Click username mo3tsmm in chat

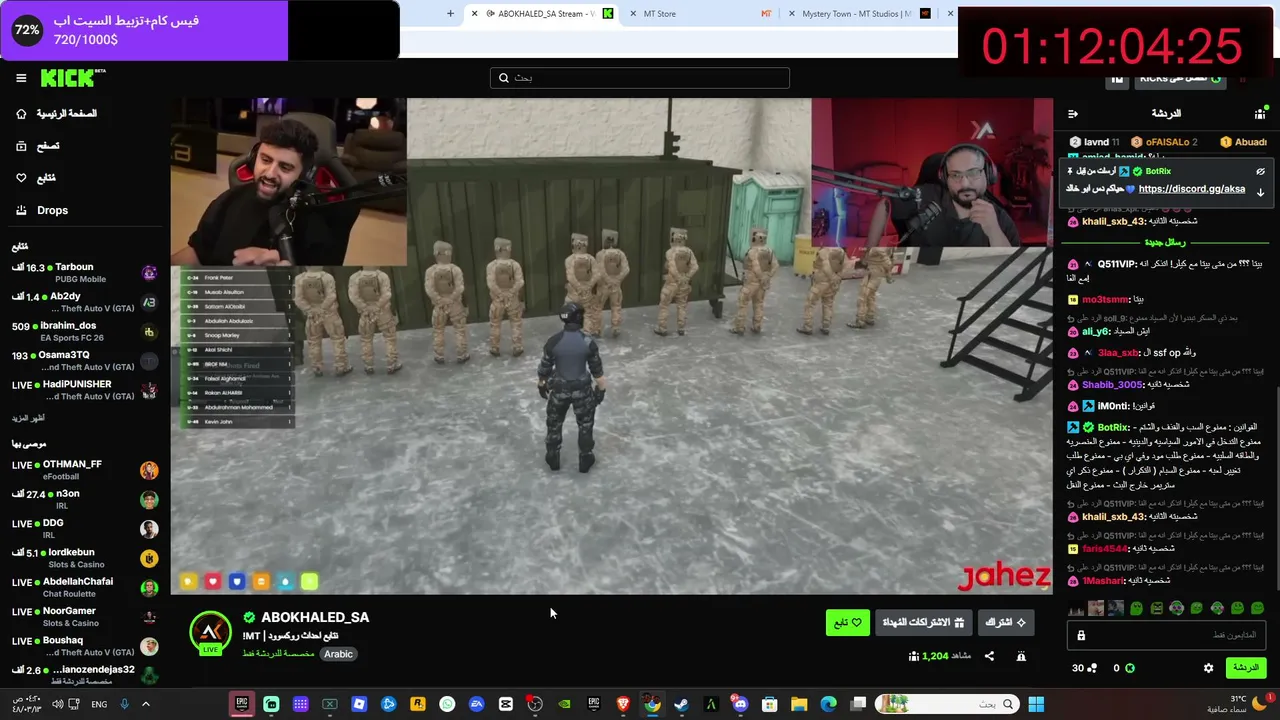point(1105,299)
